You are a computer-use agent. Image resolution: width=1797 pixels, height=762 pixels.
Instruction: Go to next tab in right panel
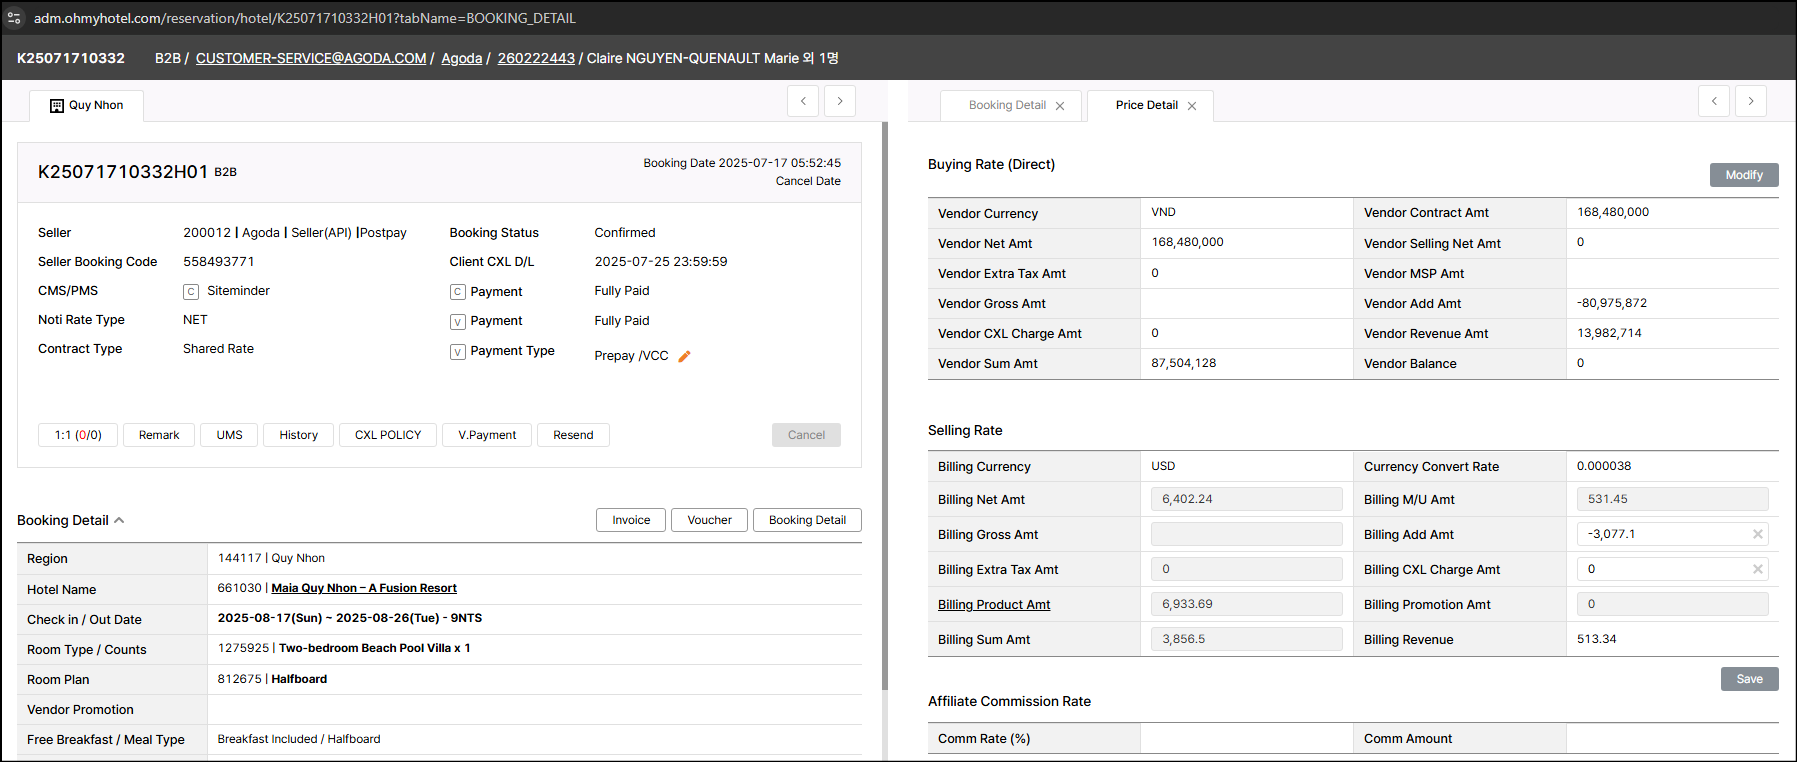pyautogui.click(x=1750, y=101)
